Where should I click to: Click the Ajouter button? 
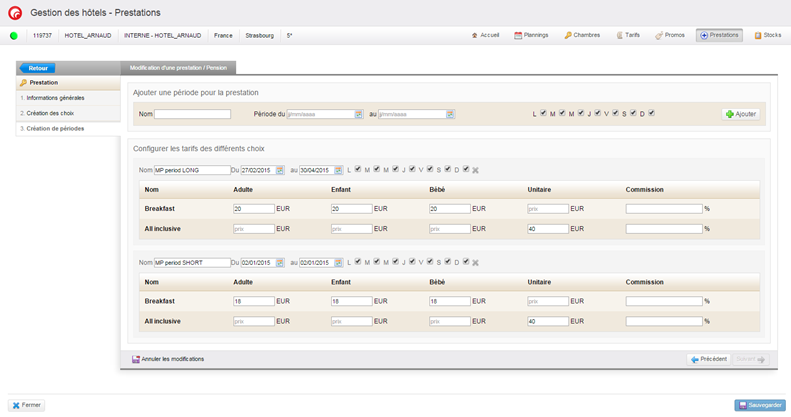click(741, 114)
